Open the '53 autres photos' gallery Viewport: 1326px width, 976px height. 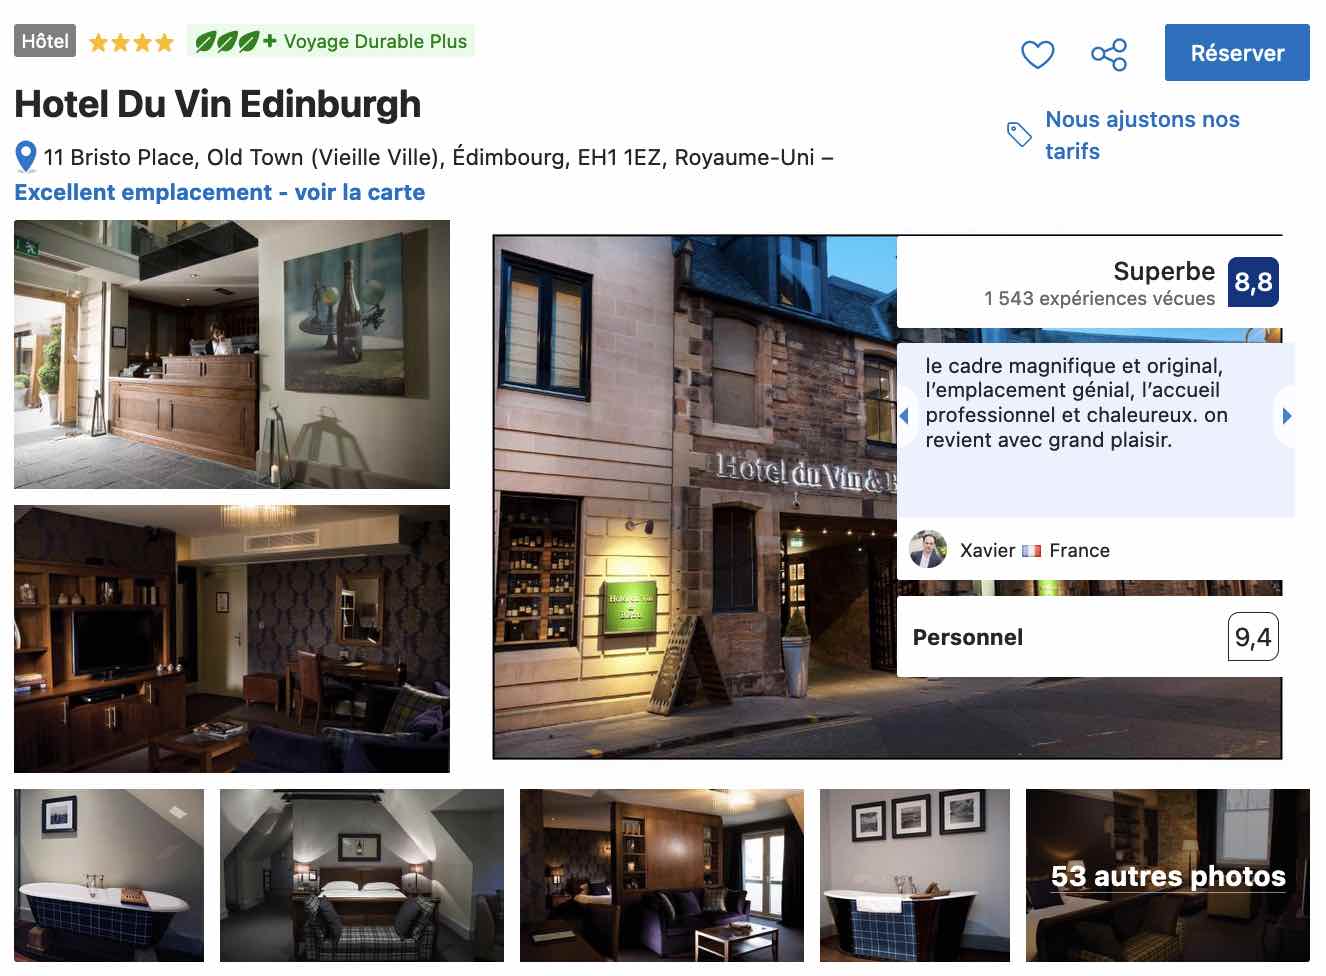coord(1168,875)
